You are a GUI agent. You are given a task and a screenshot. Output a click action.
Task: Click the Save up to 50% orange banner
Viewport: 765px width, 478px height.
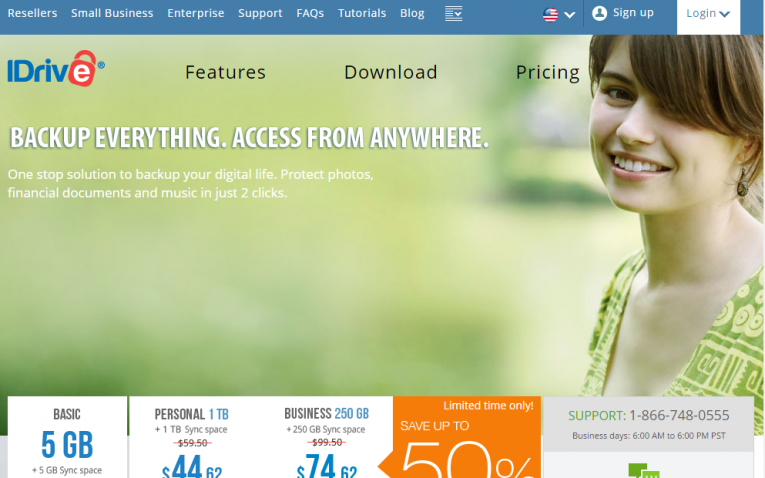[x=467, y=437]
